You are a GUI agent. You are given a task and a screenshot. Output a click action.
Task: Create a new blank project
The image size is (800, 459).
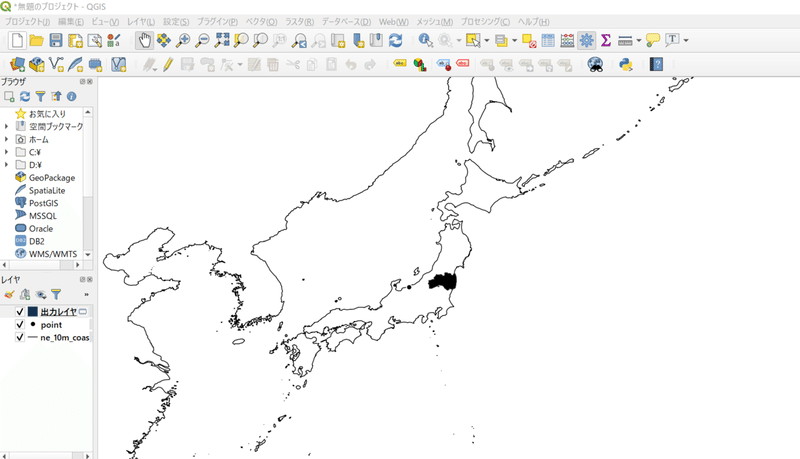point(17,40)
